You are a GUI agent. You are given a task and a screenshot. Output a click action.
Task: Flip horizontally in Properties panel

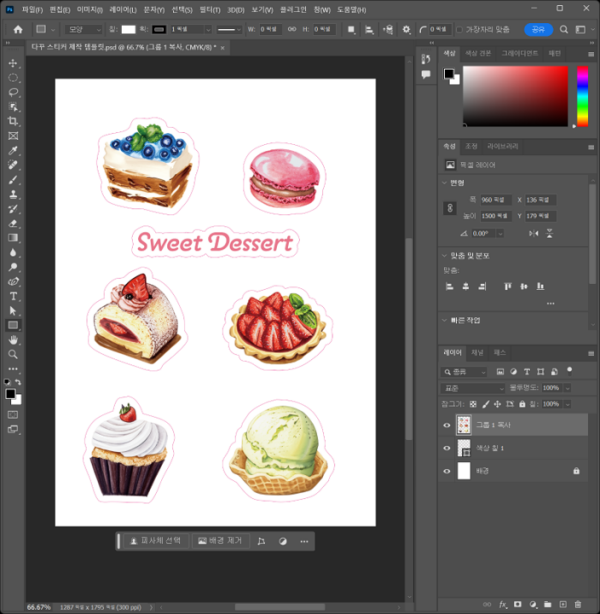tap(533, 233)
